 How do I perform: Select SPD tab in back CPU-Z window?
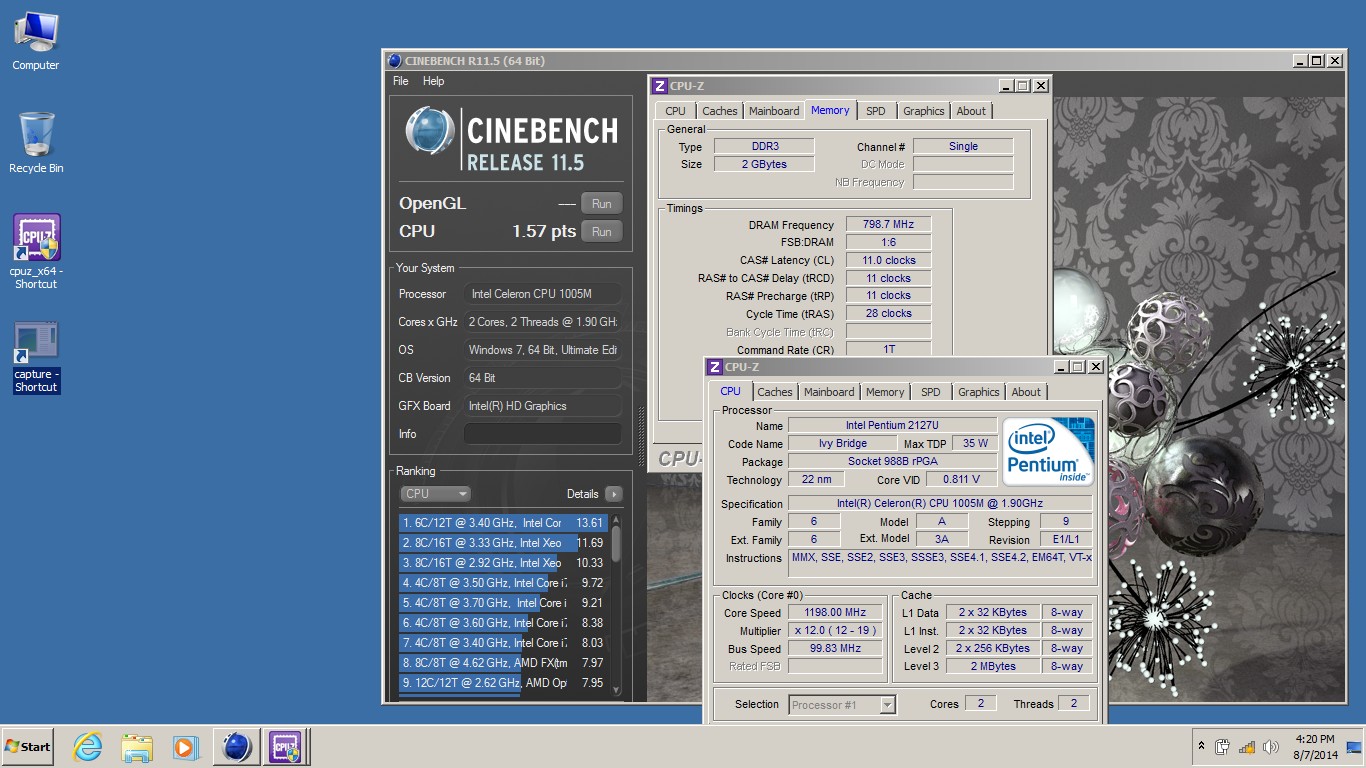coord(876,111)
